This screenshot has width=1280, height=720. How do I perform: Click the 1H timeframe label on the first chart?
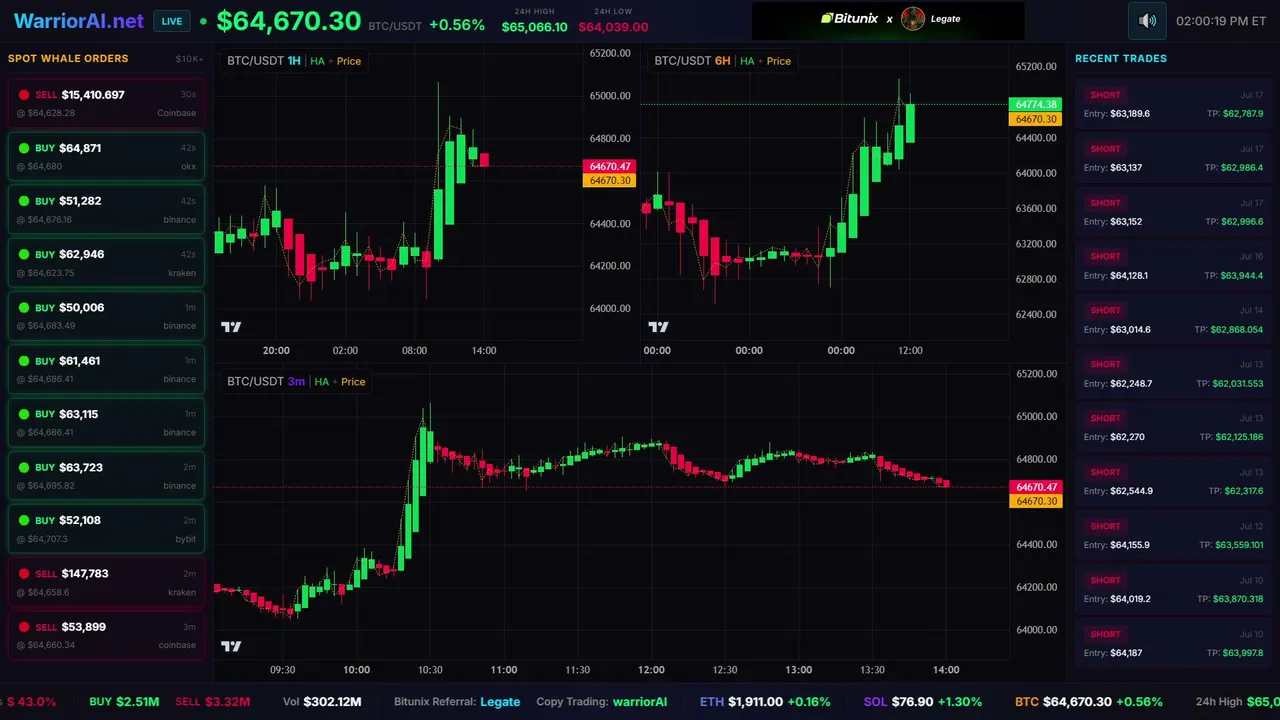[x=294, y=61]
